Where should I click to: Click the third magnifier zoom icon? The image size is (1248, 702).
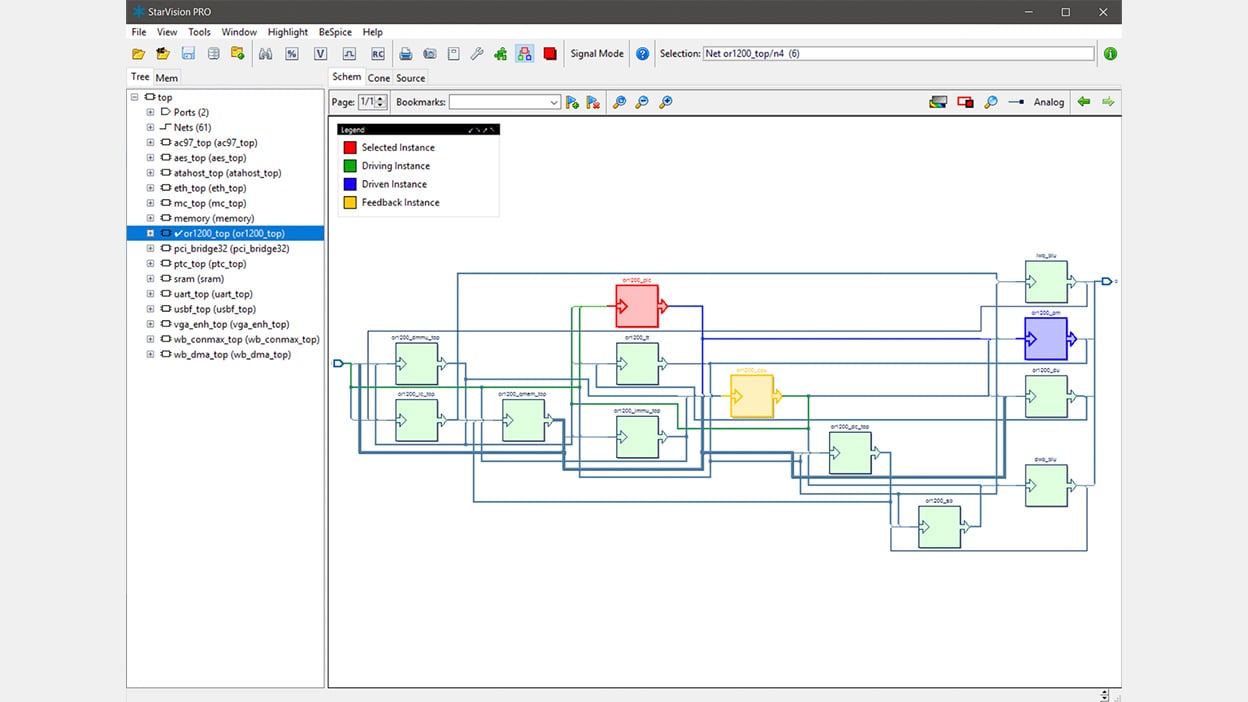pyautogui.click(x=666, y=102)
